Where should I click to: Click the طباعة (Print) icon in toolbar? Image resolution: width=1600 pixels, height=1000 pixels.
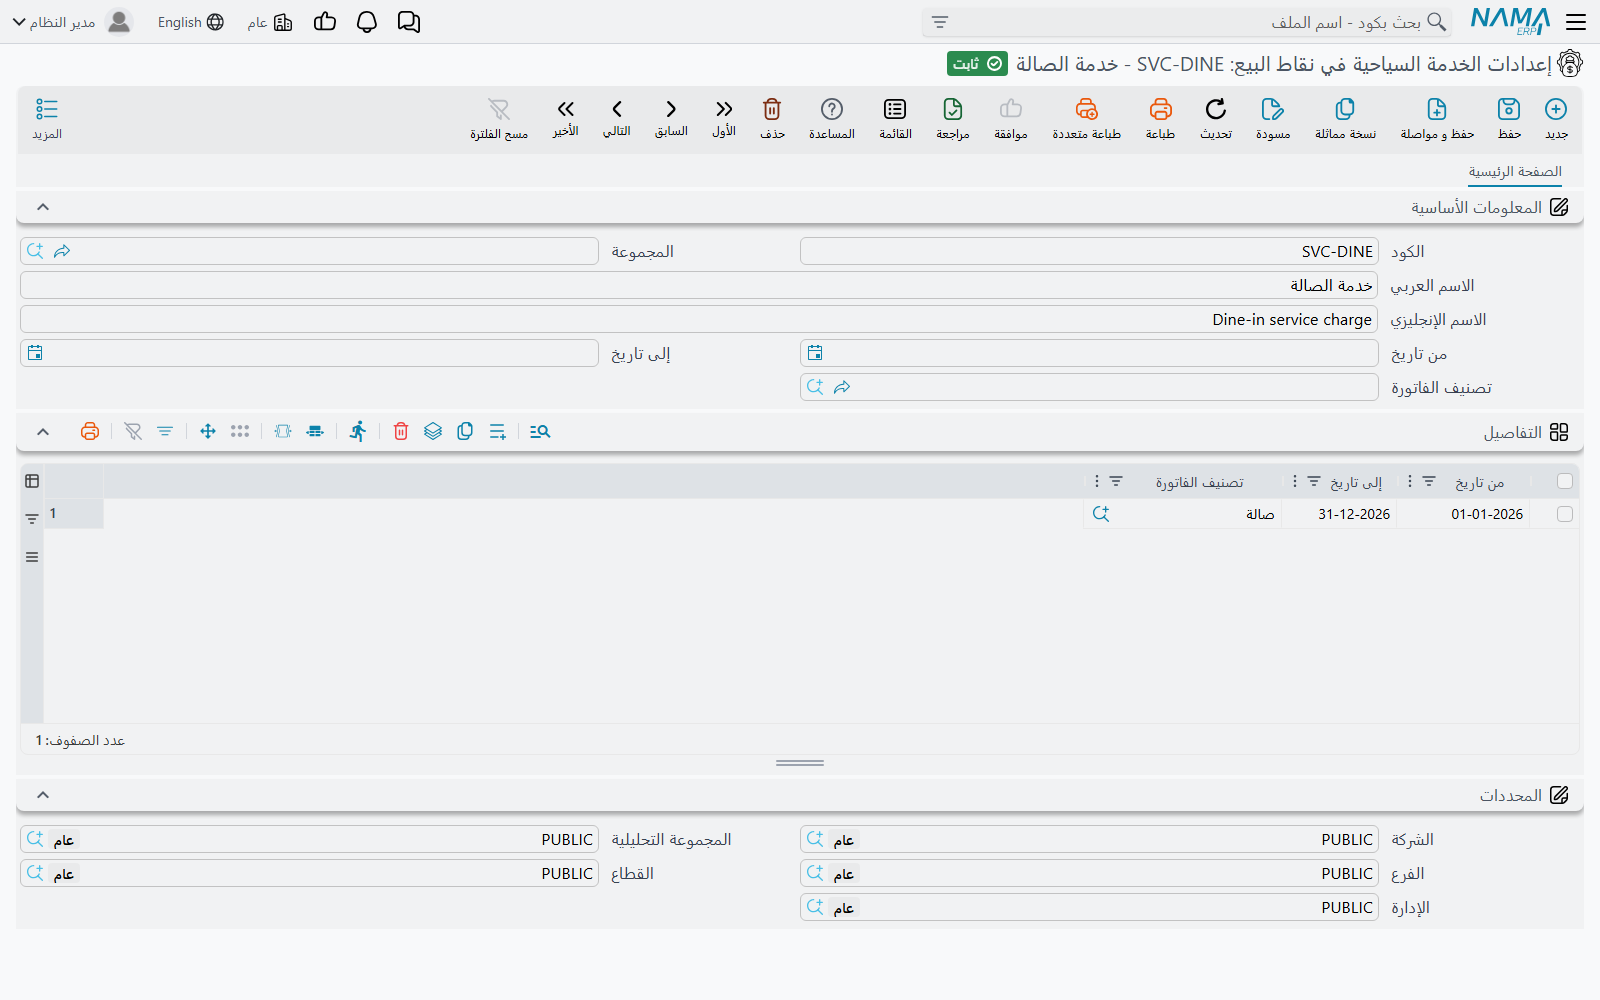tap(1160, 109)
